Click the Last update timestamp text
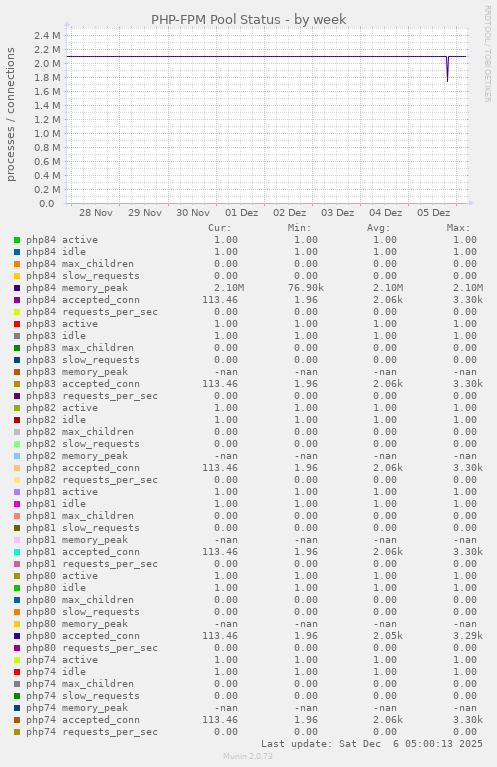This screenshot has height=767, width=497. 372,744
